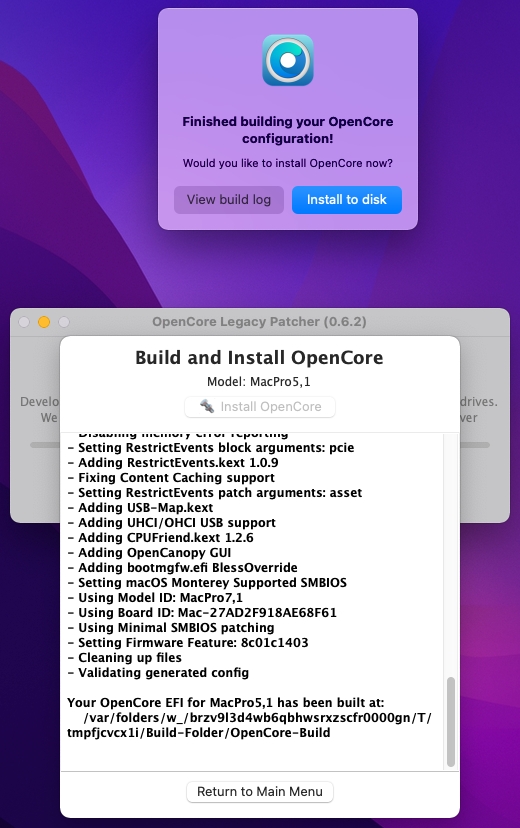Click Install to disk button
This screenshot has height=828, width=520.
pyautogui.click(x=347, y=200)
